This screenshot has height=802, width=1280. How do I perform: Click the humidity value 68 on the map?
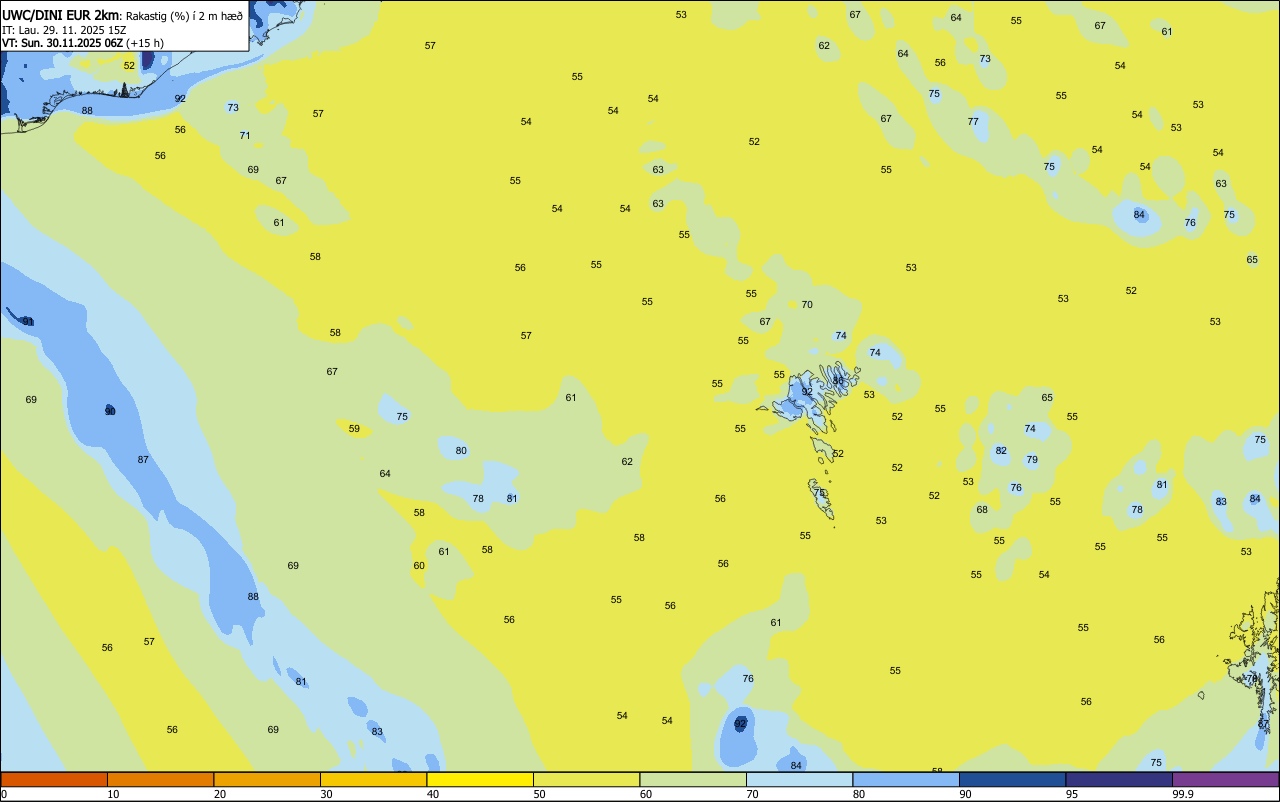click(982, 509)
